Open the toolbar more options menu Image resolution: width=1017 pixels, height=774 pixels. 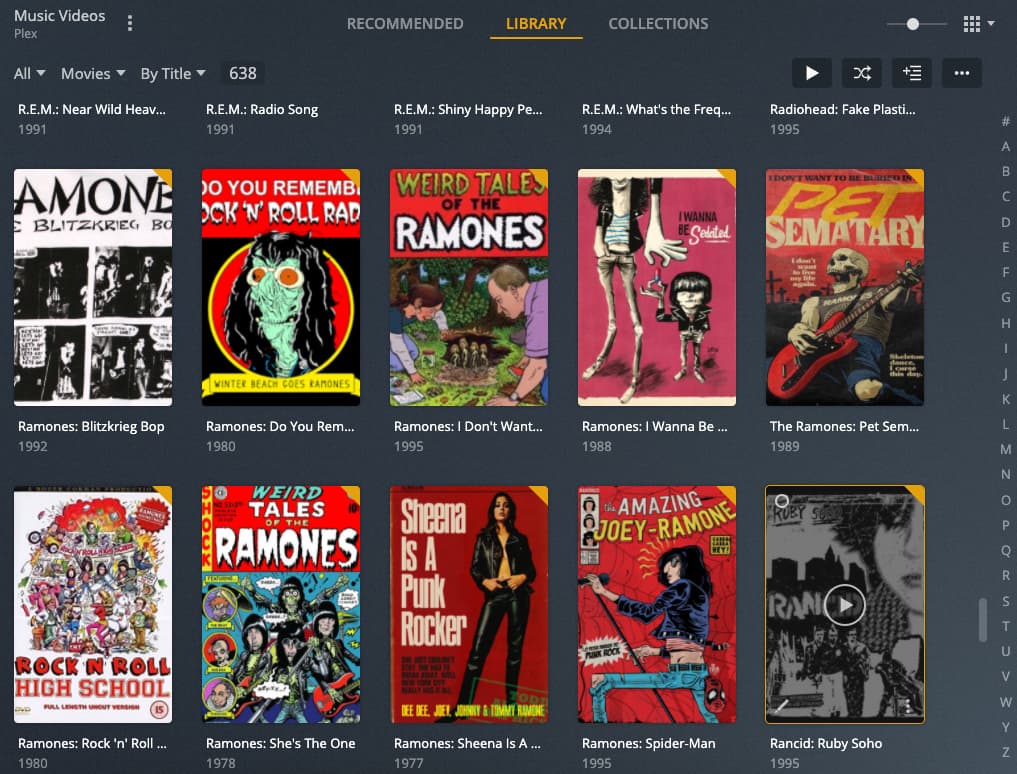click(962, 73)
